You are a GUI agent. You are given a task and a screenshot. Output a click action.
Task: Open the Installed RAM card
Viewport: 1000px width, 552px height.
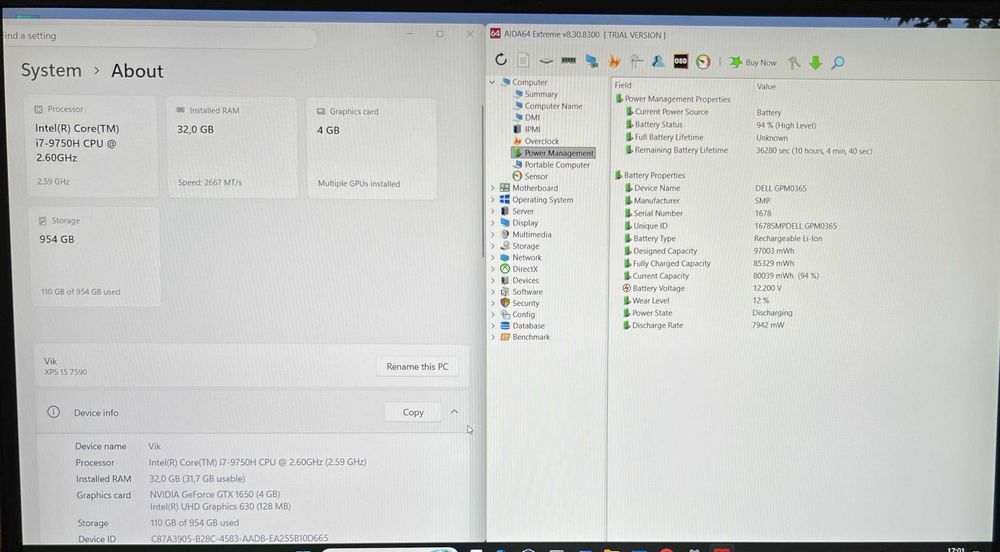pos(232,147)
